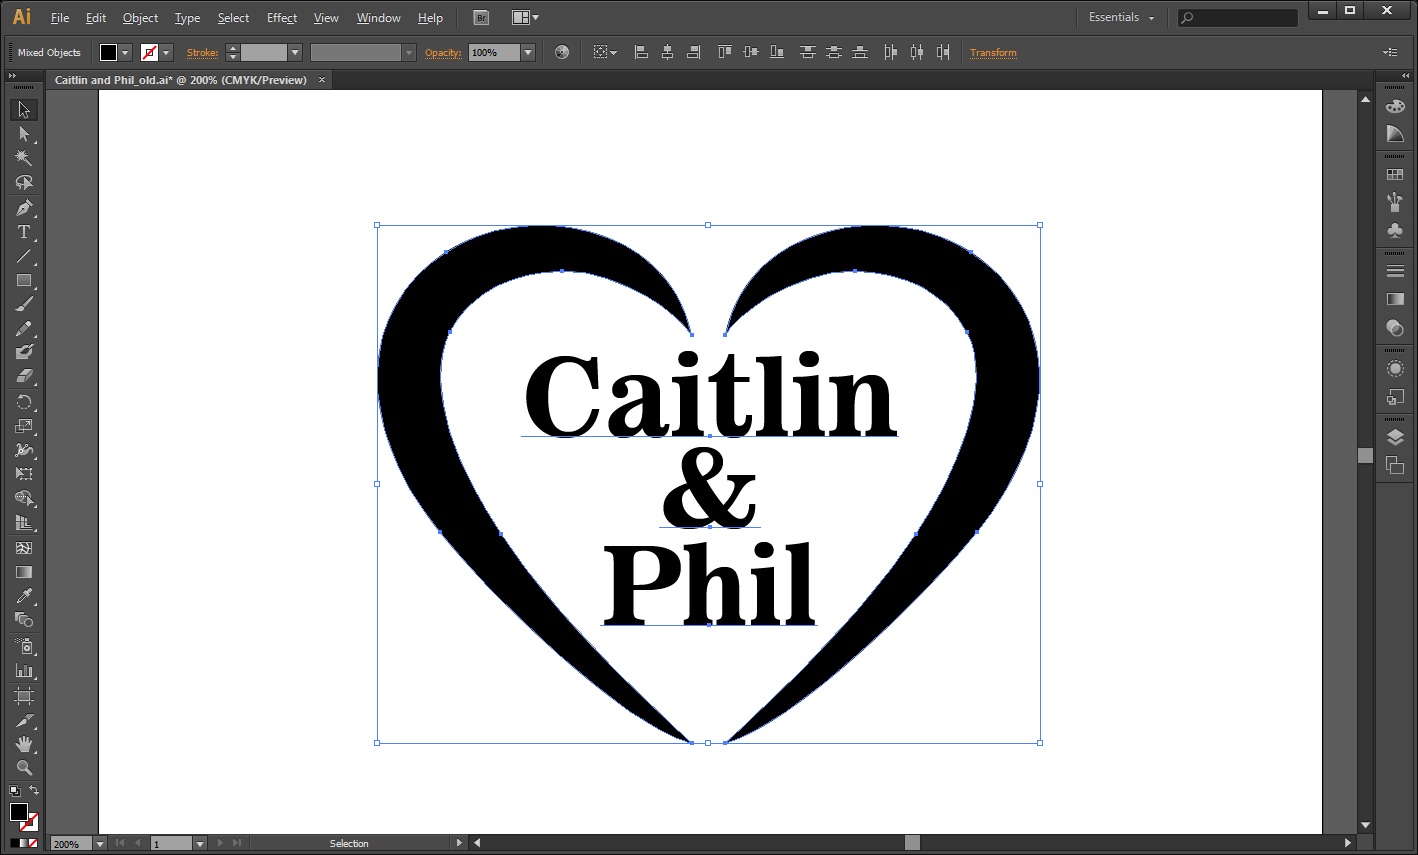Open the Type menu
The image size is (1418, 855).
[187, 18]
